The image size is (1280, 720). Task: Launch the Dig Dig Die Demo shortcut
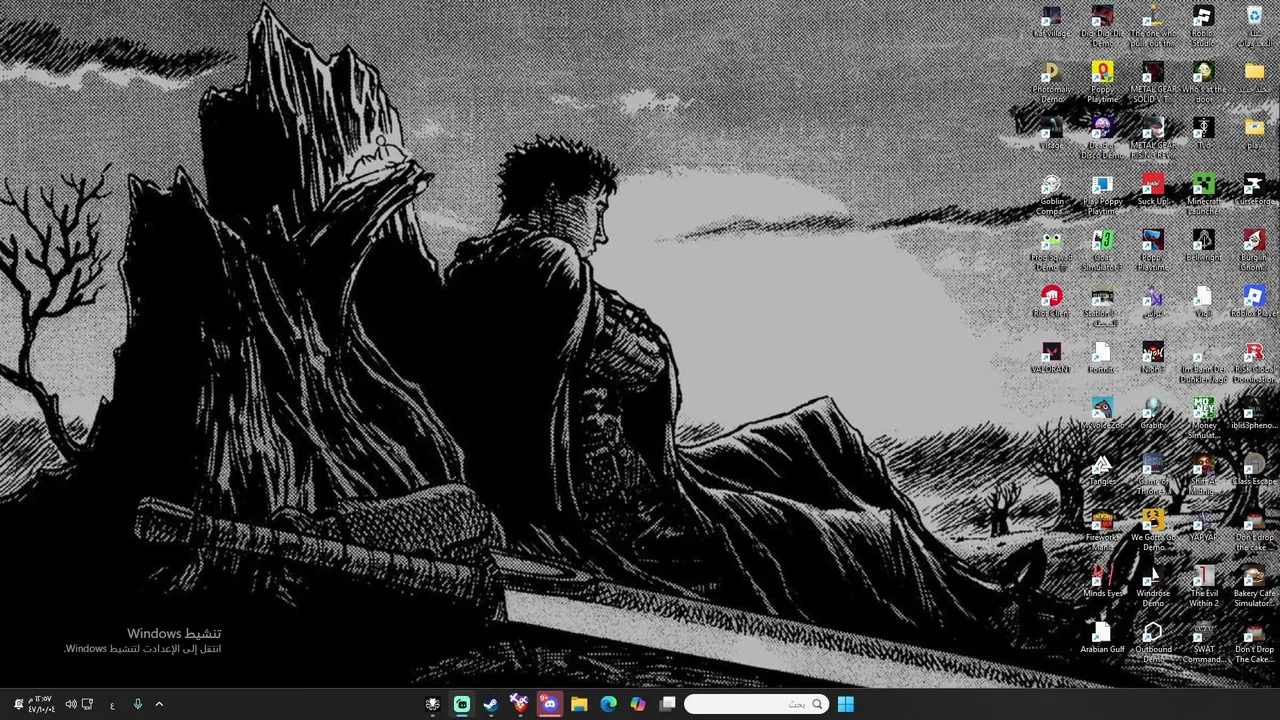1102,27
